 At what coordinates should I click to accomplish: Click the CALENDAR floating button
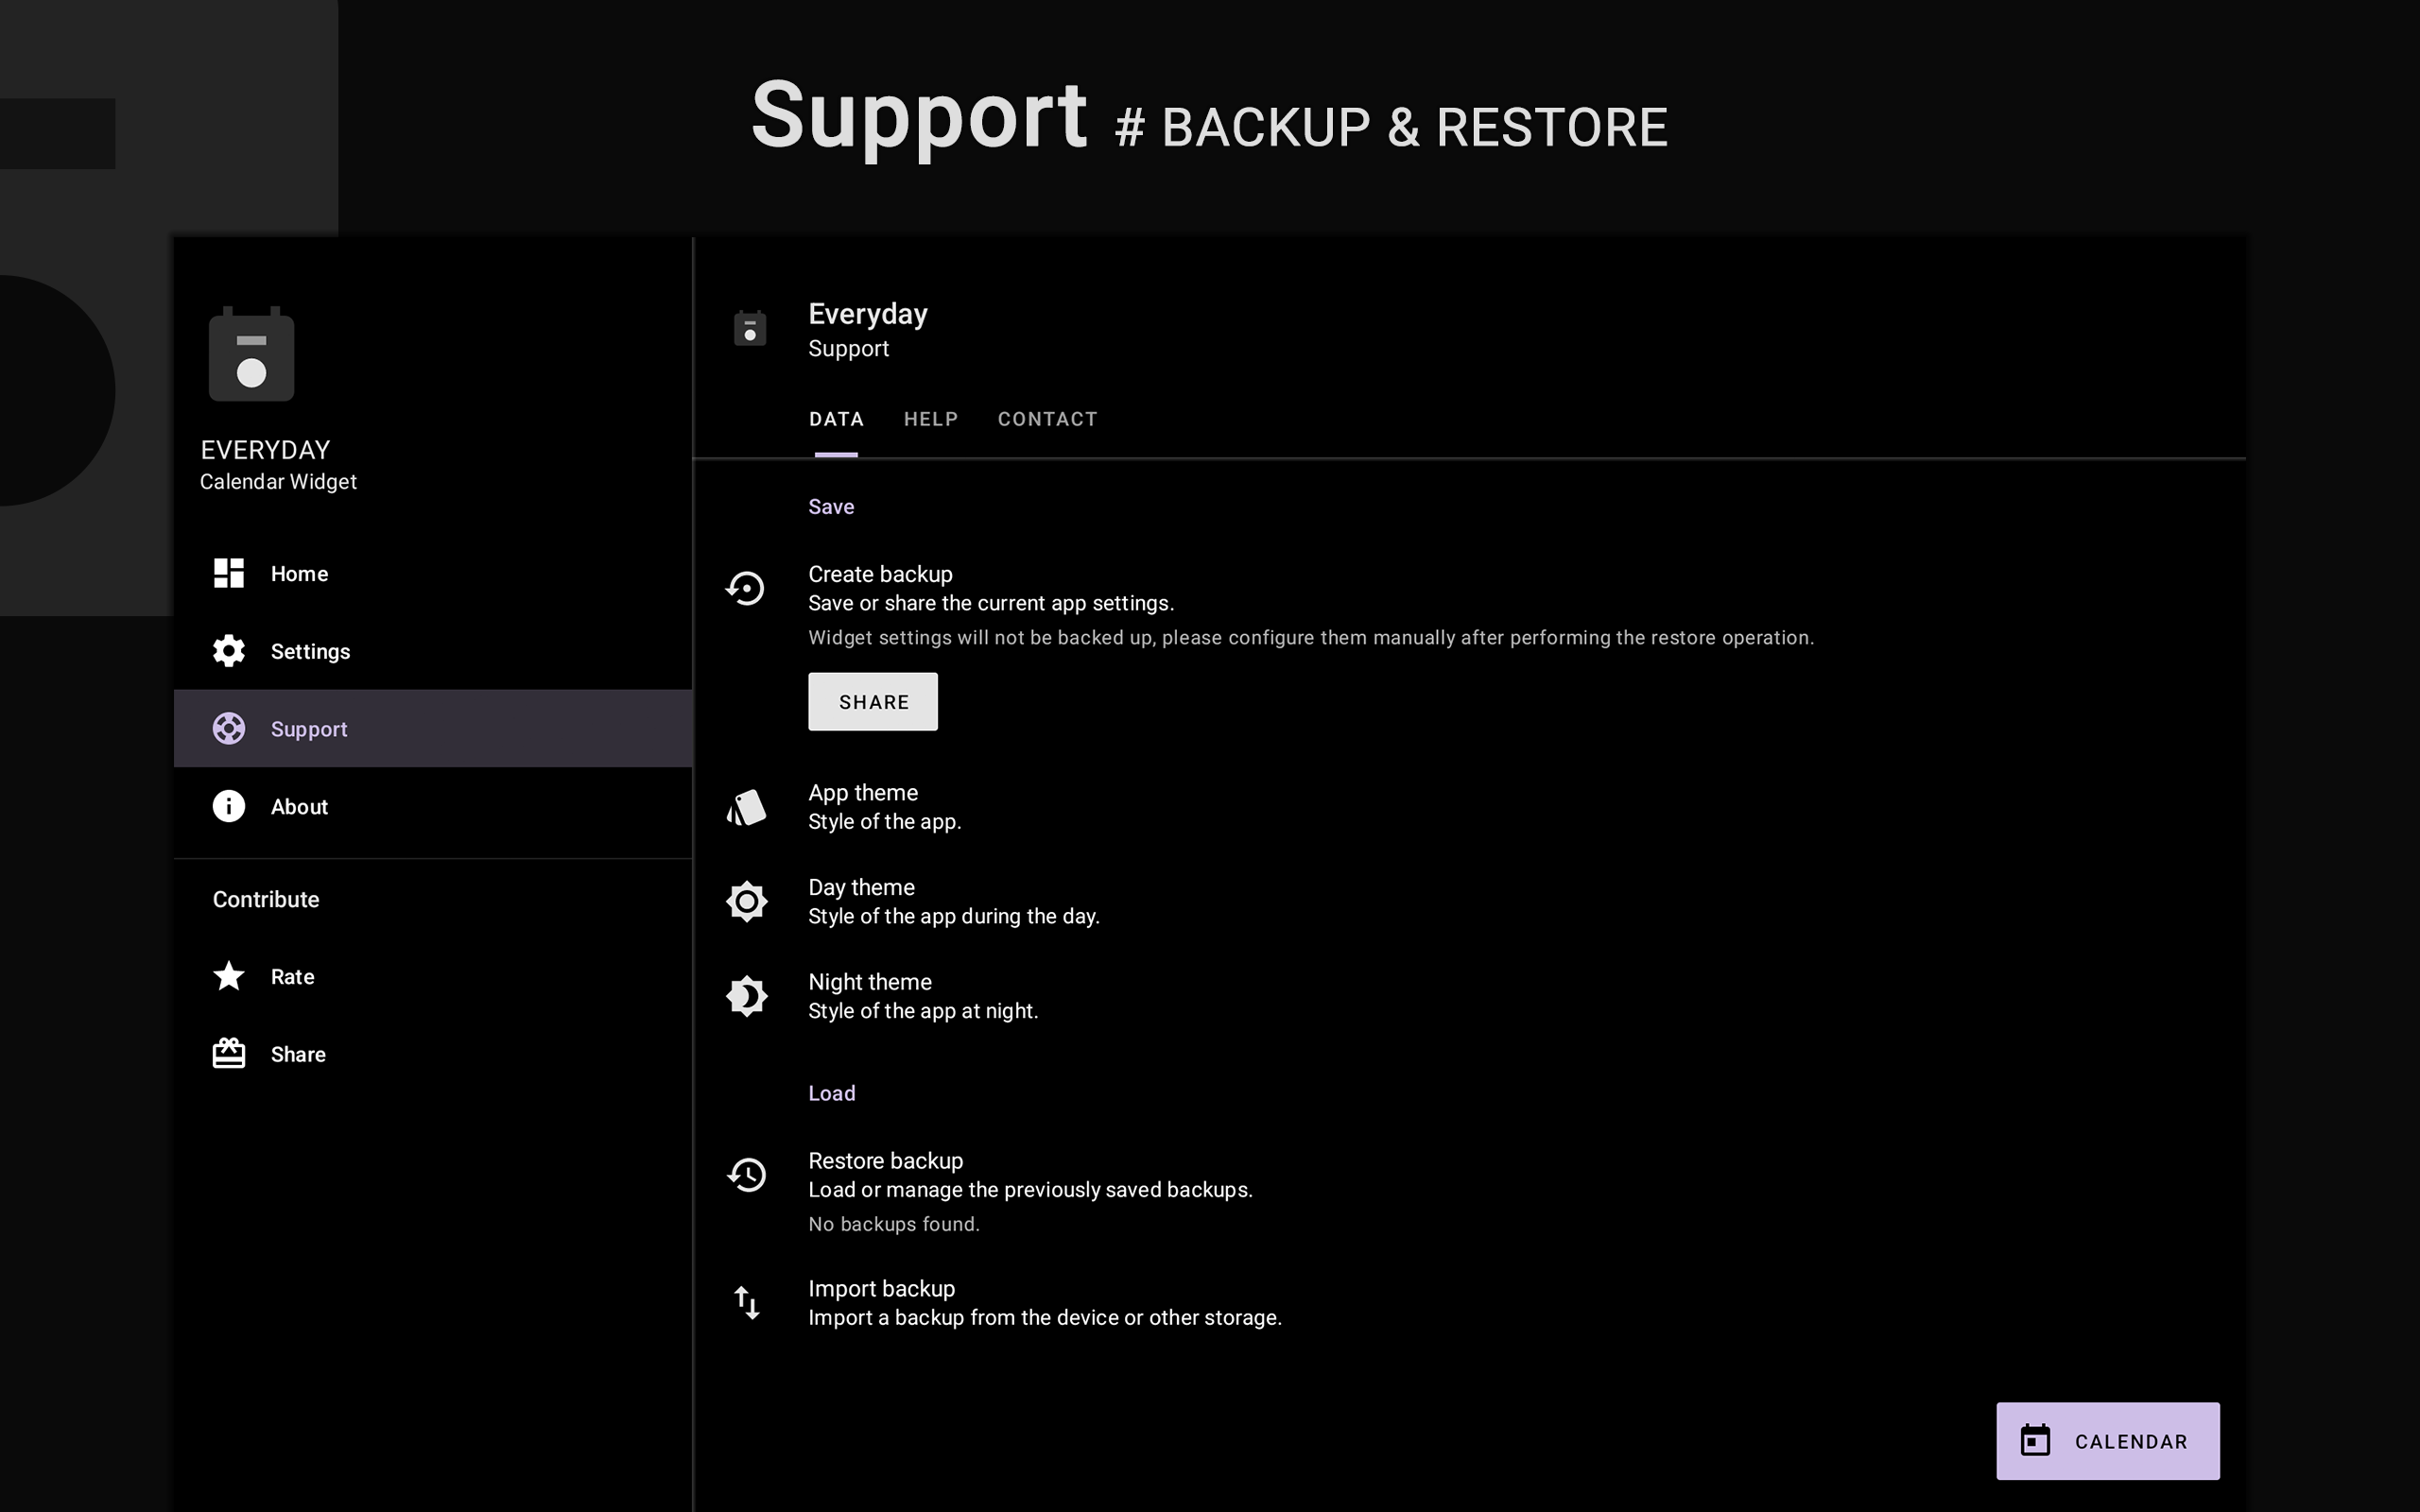[2108, 1441]
